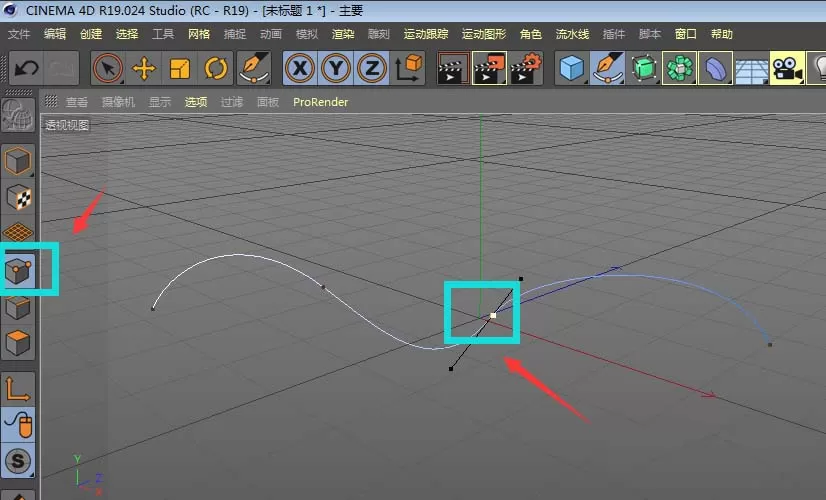Toggle the Y axis lock
Viewport: 826px width, 500px height.
coord(336,68)
